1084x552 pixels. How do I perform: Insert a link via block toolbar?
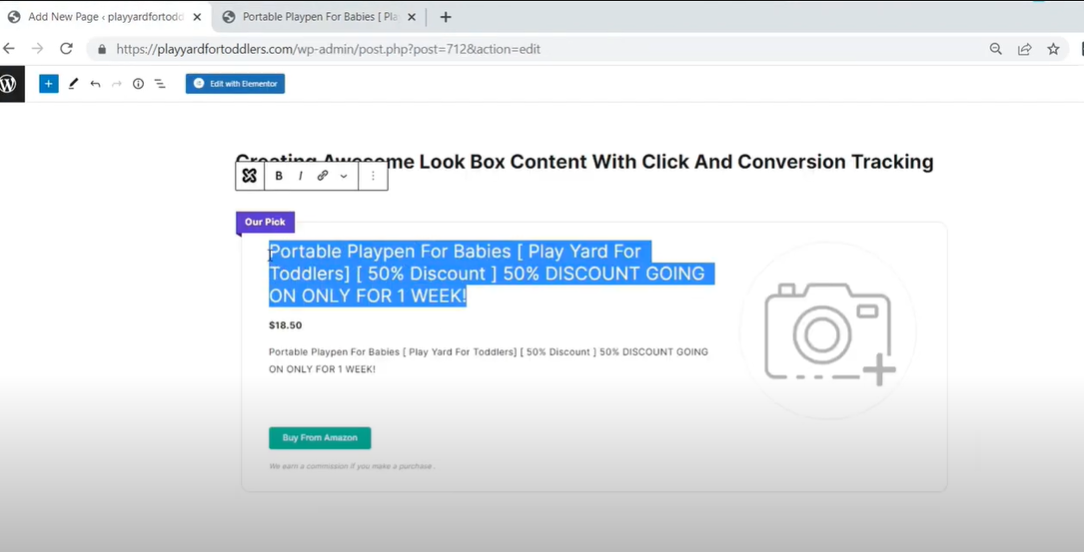tap(322, 176)
